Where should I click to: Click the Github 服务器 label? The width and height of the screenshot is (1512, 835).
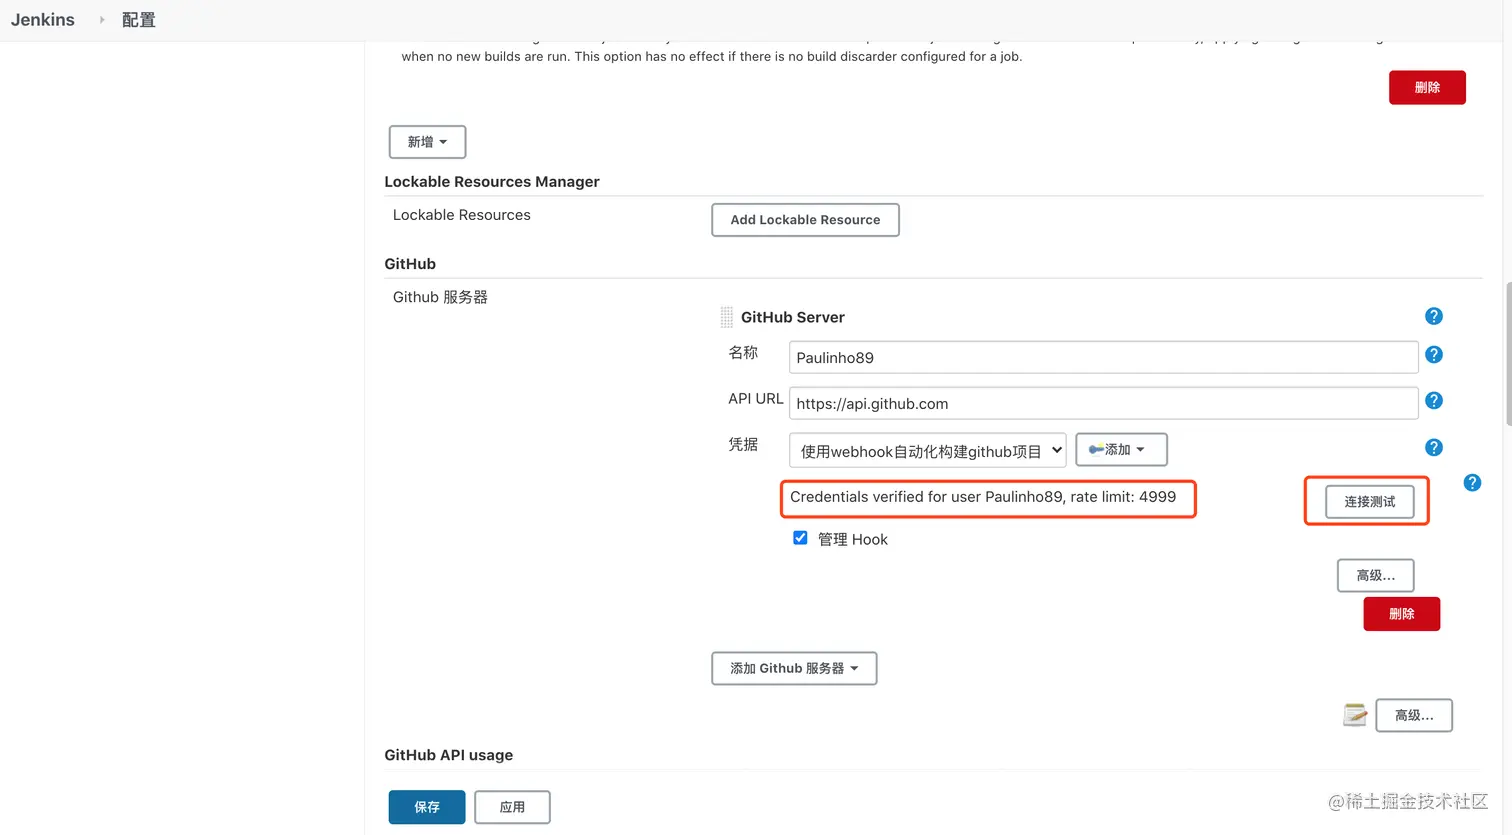(440, 297)
